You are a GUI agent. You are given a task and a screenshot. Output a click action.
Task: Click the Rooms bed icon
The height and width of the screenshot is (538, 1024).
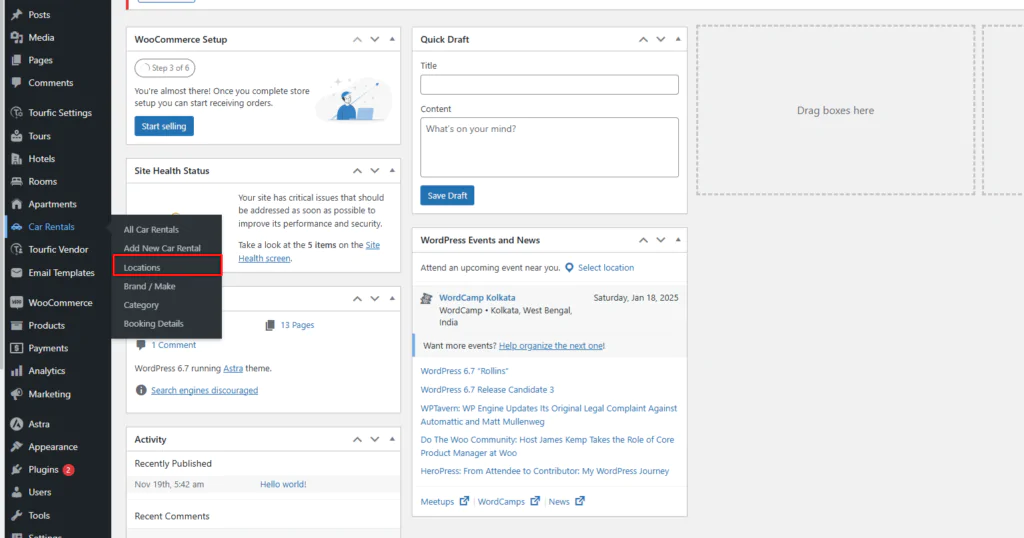coord(17,182)
